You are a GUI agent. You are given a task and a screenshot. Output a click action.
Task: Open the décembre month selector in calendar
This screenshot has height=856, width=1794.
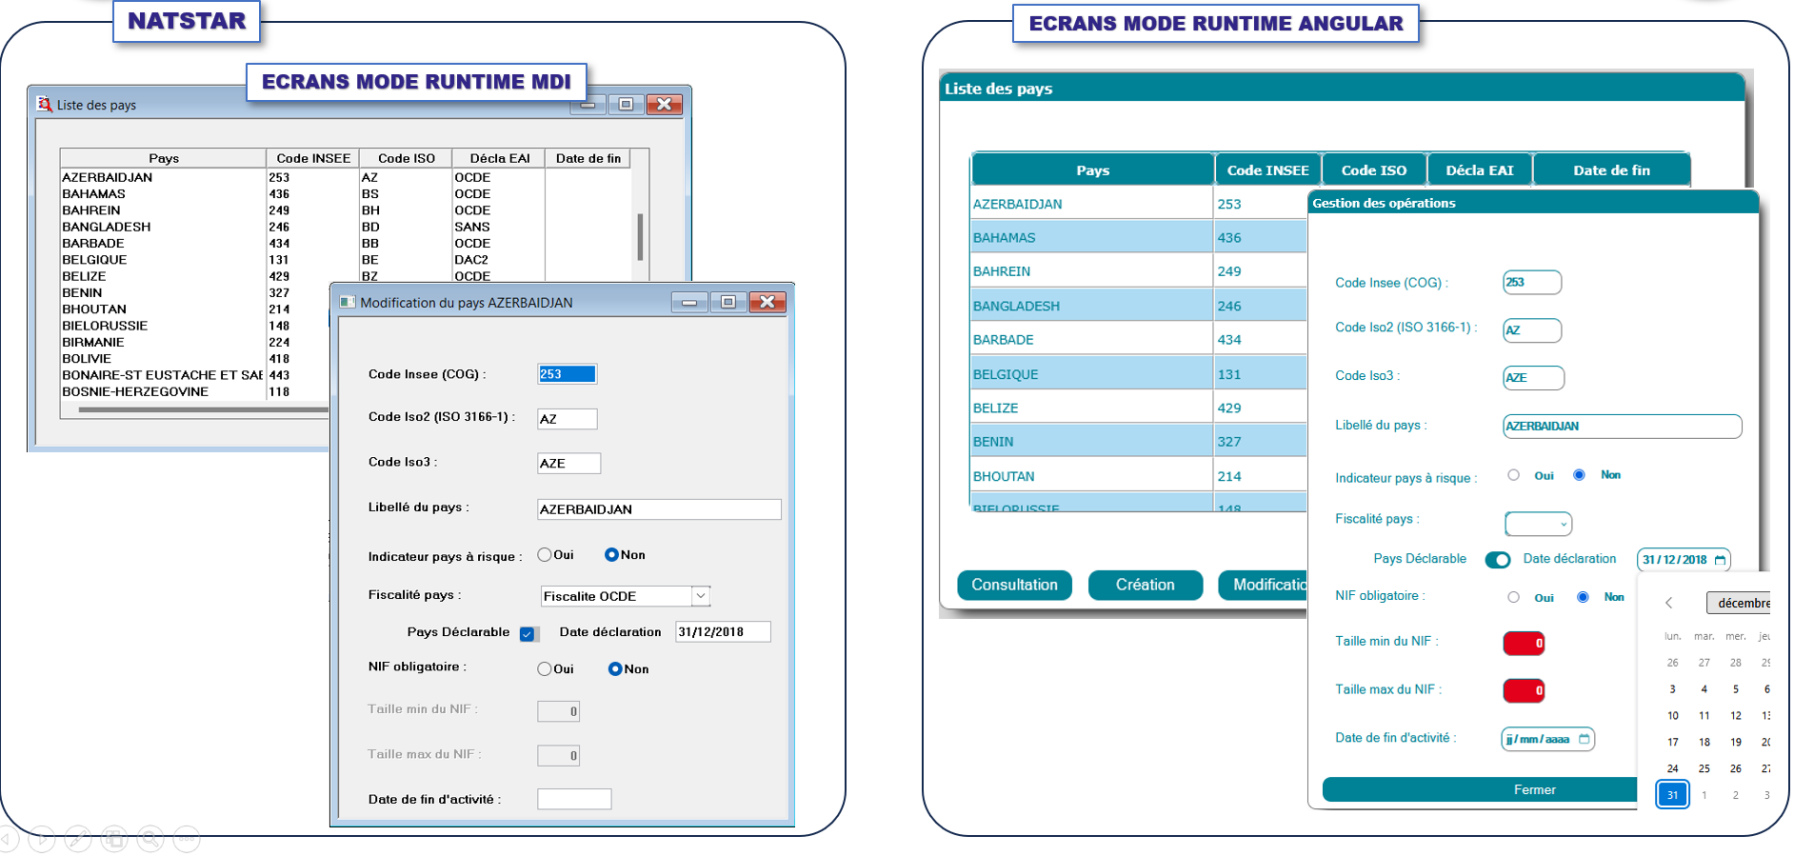coord(1738,603)
